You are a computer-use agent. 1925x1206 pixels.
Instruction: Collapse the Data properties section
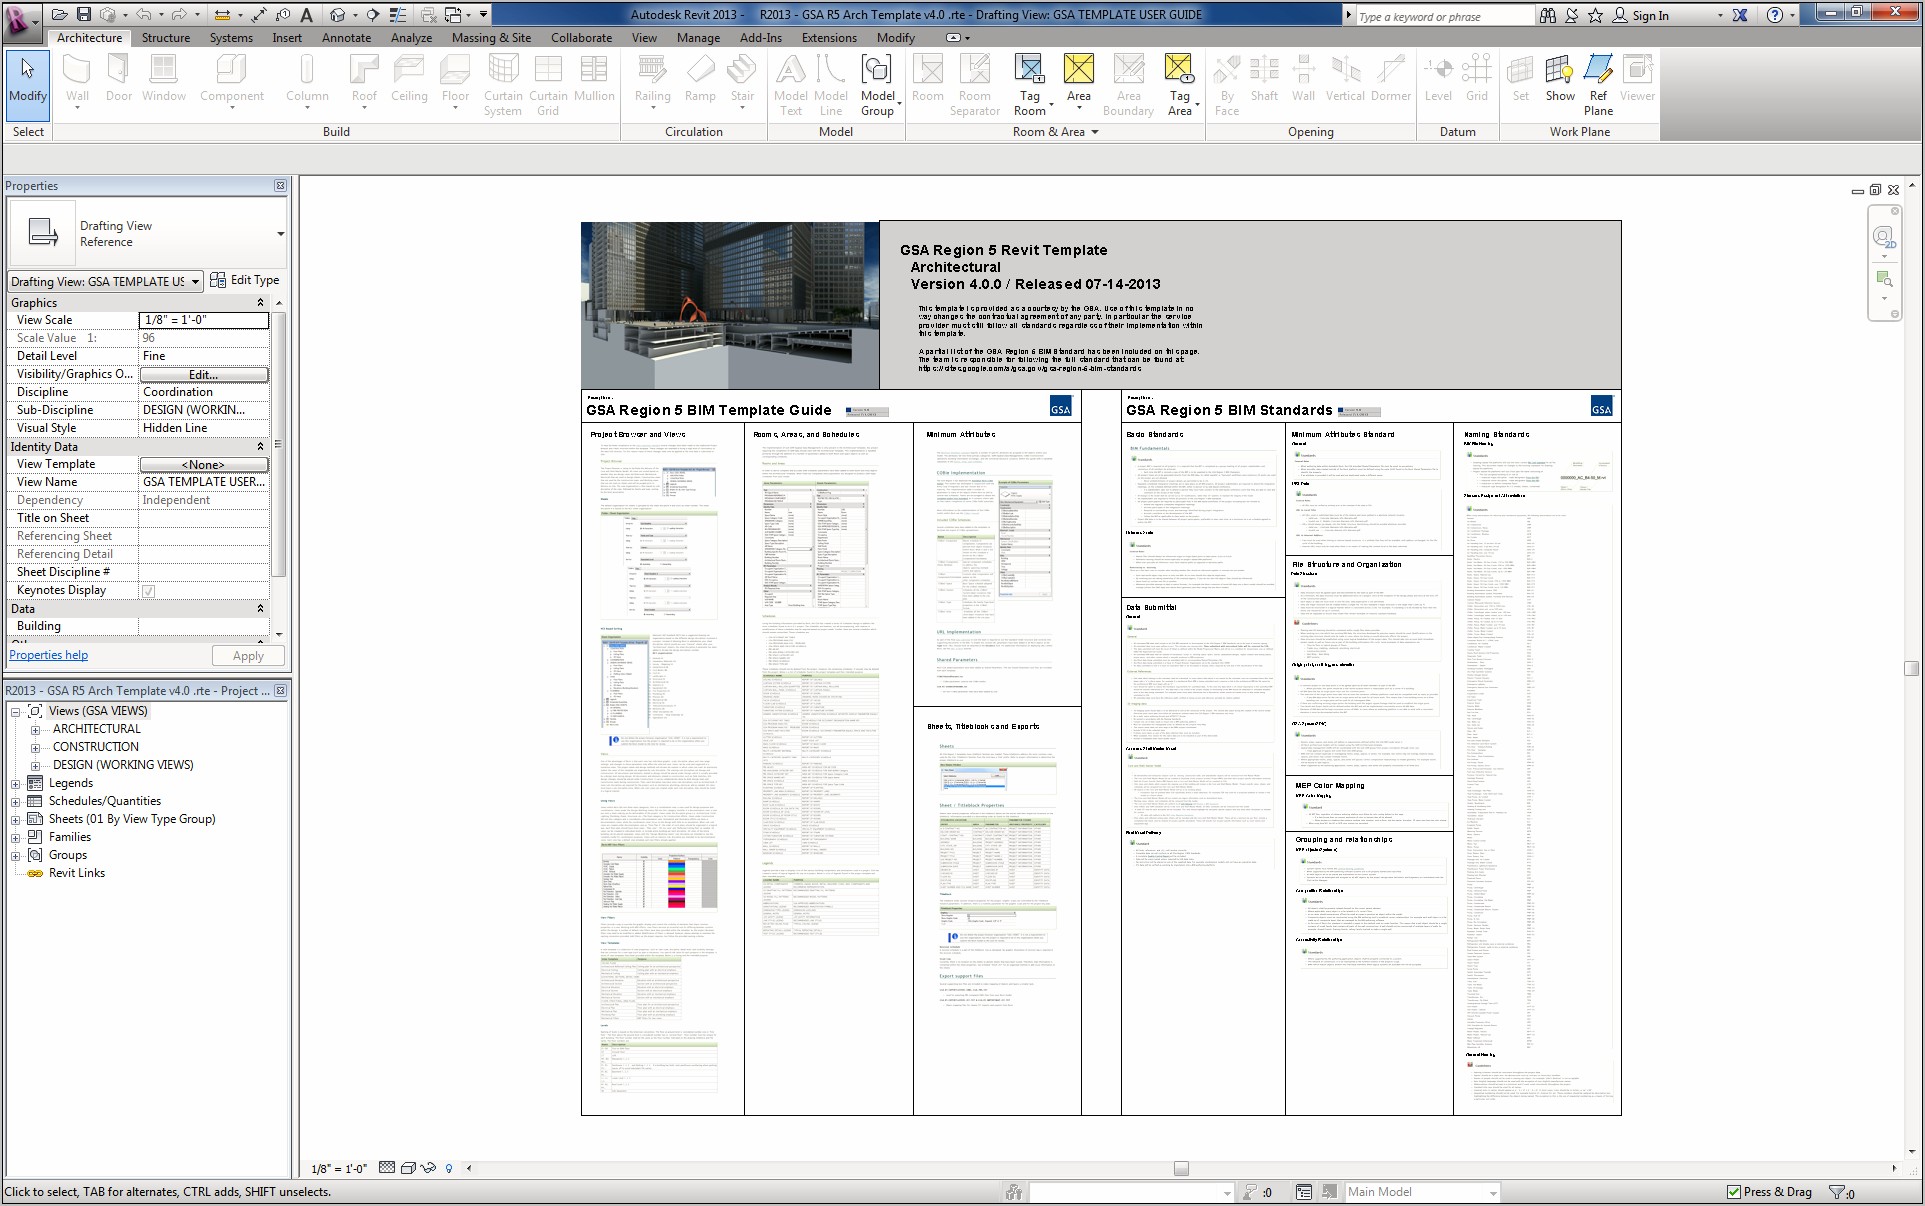[x=261, y=609]
